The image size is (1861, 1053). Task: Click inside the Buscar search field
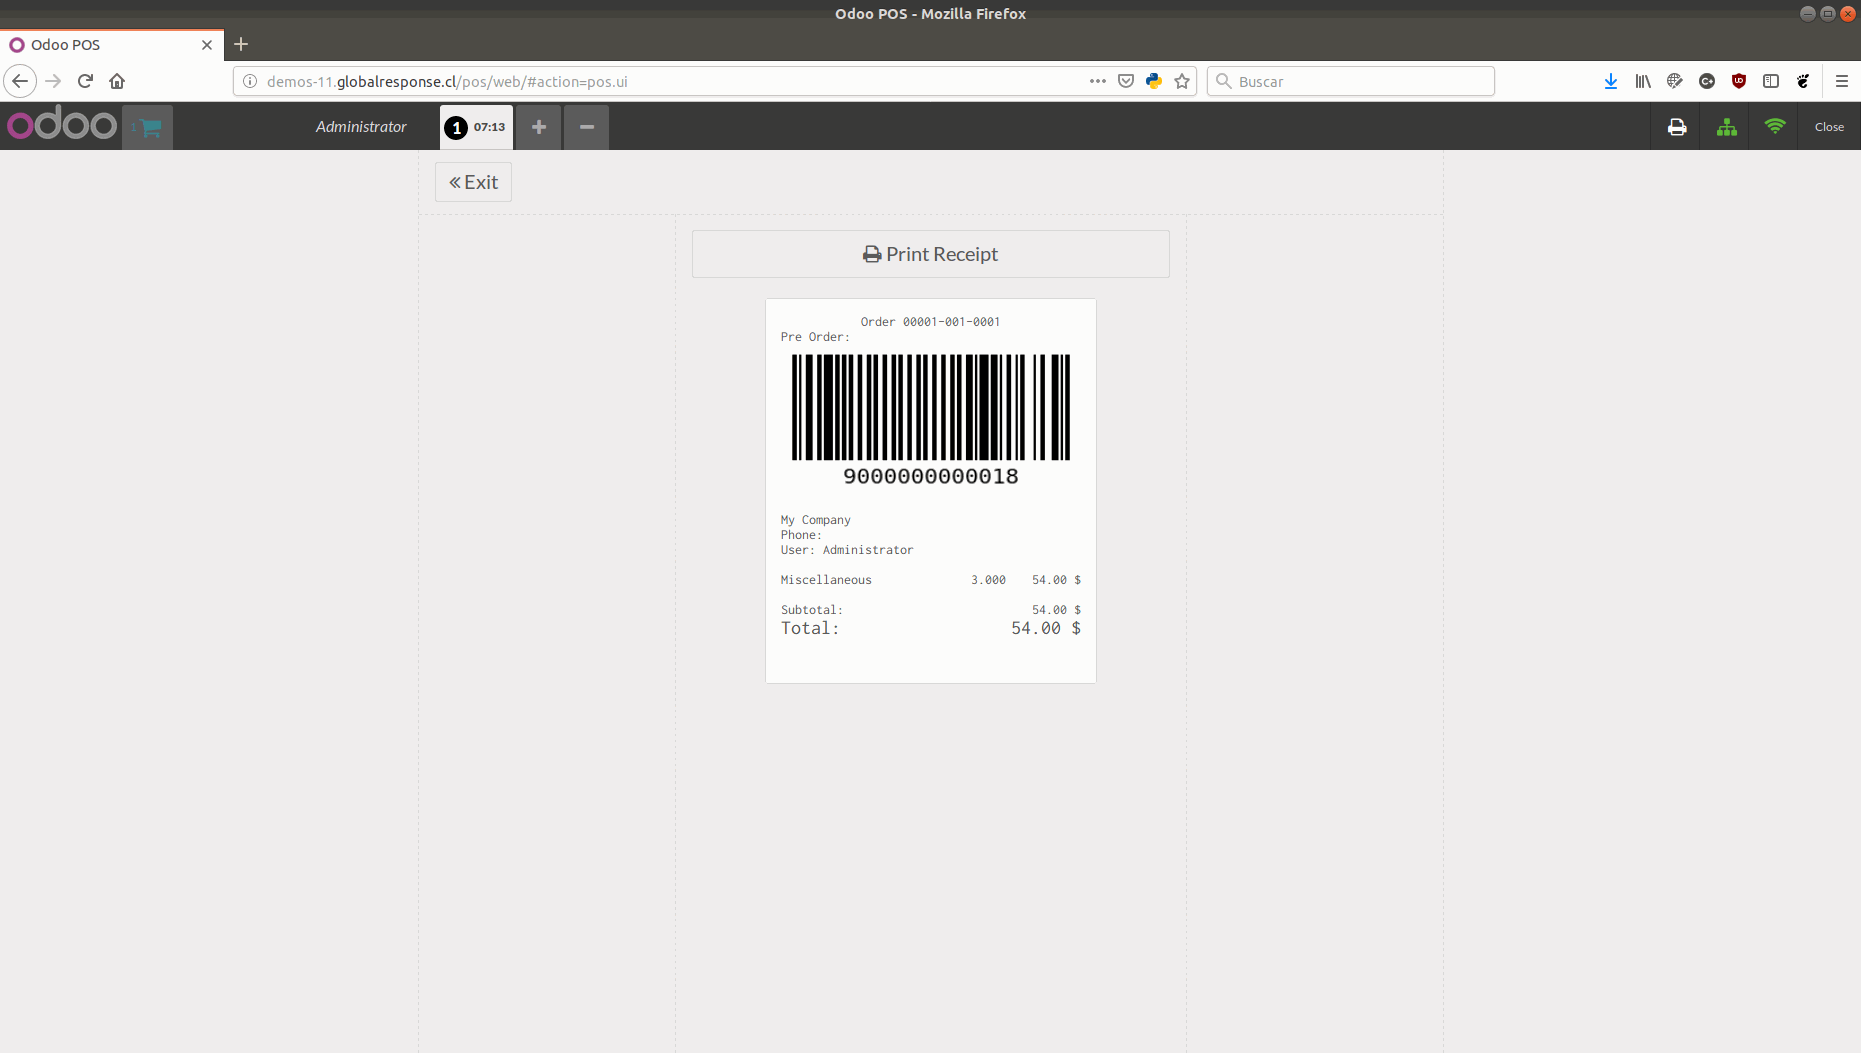1350,81
